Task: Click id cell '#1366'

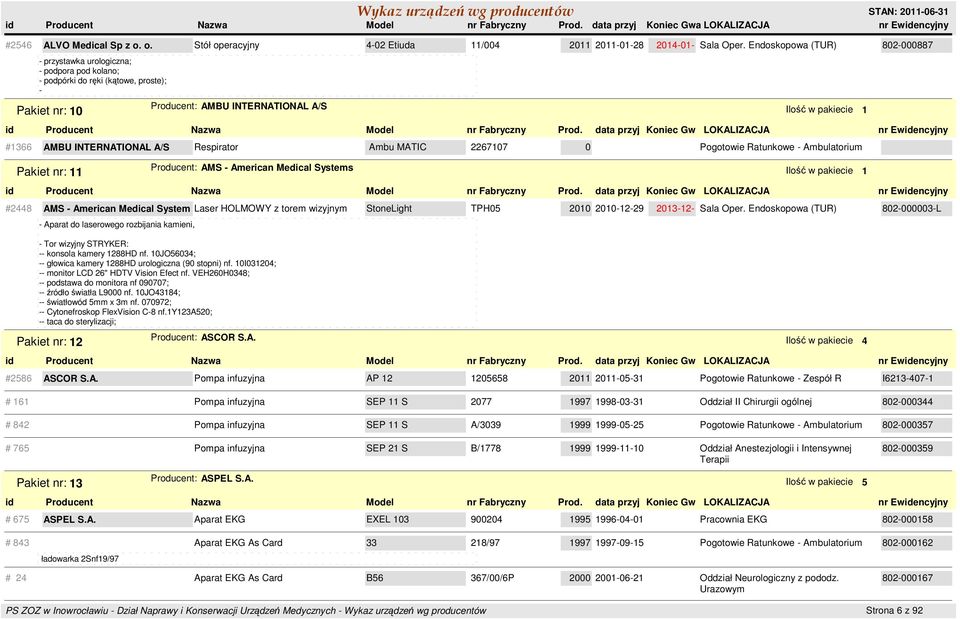Action: [18, 148]
